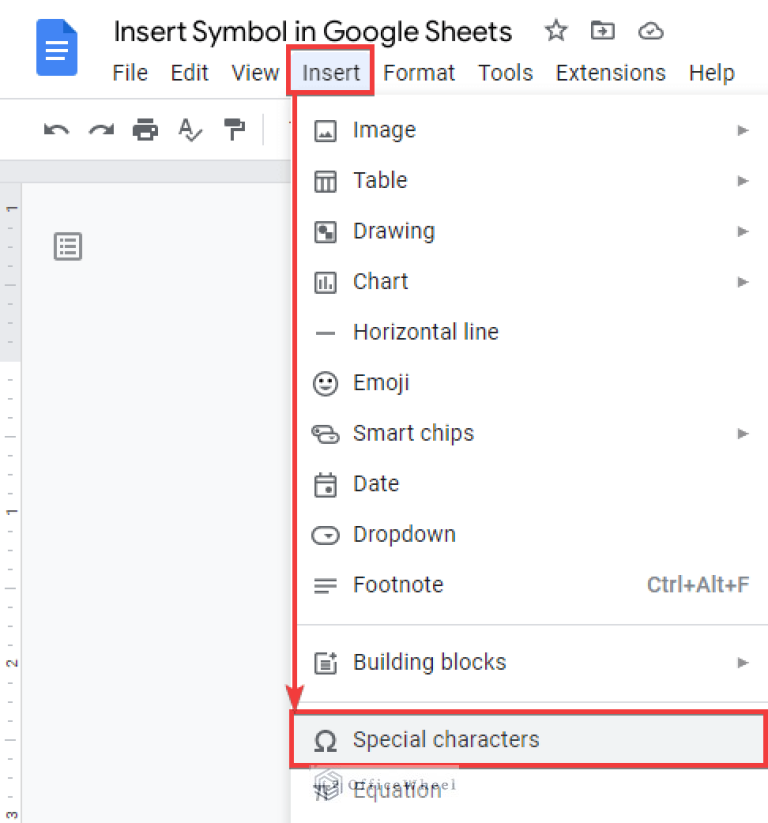This screenshot has height=823, width=768.
Task: Open the Extensions menu
Action: 610,72
